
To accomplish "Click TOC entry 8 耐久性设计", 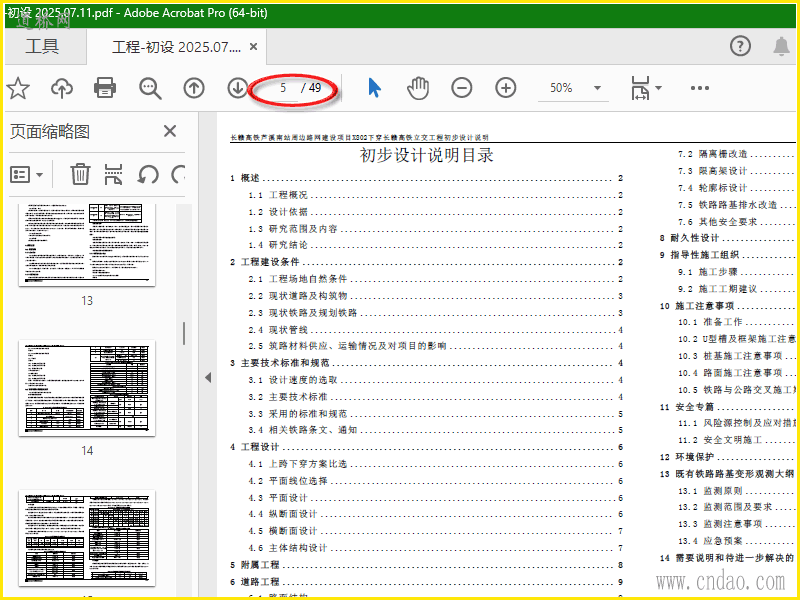I will 727,238.
